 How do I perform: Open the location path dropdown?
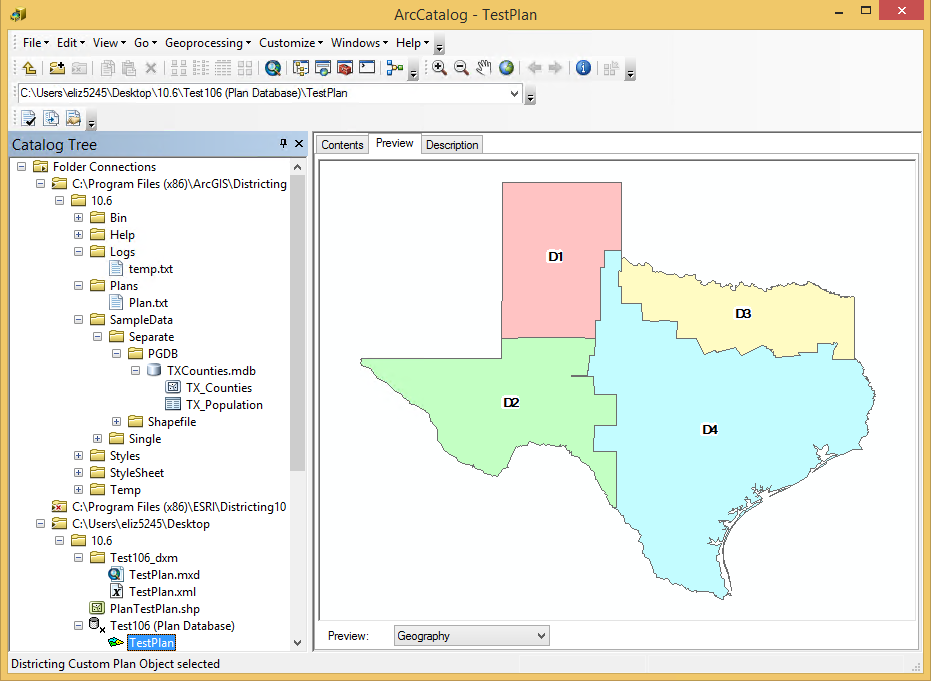(x=514, y=93)
